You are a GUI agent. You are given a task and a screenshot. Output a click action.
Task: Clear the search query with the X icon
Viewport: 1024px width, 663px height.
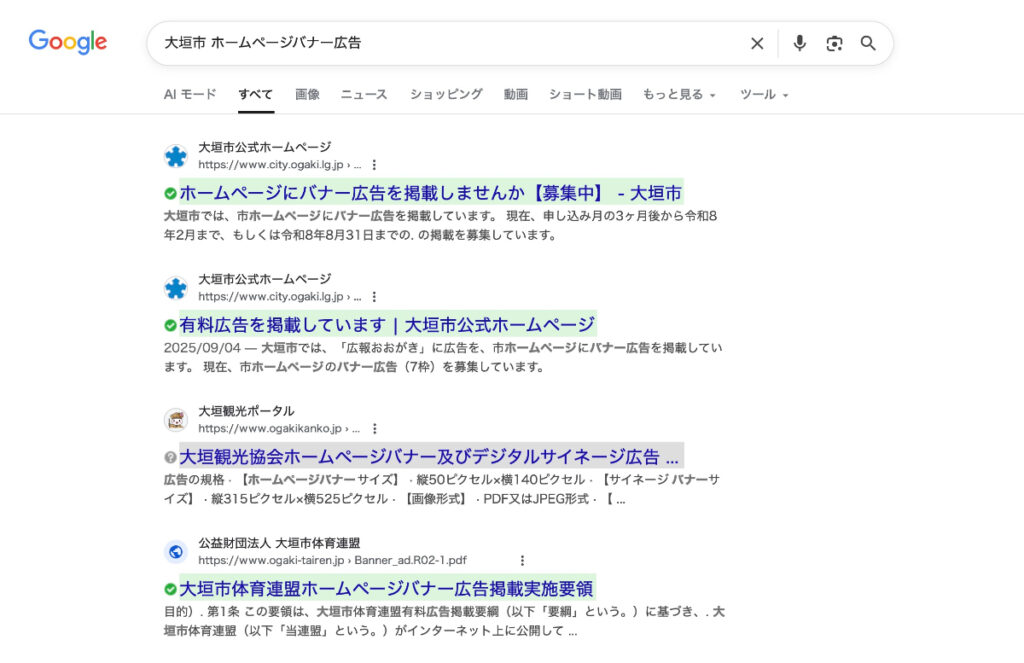pos(757,43)
